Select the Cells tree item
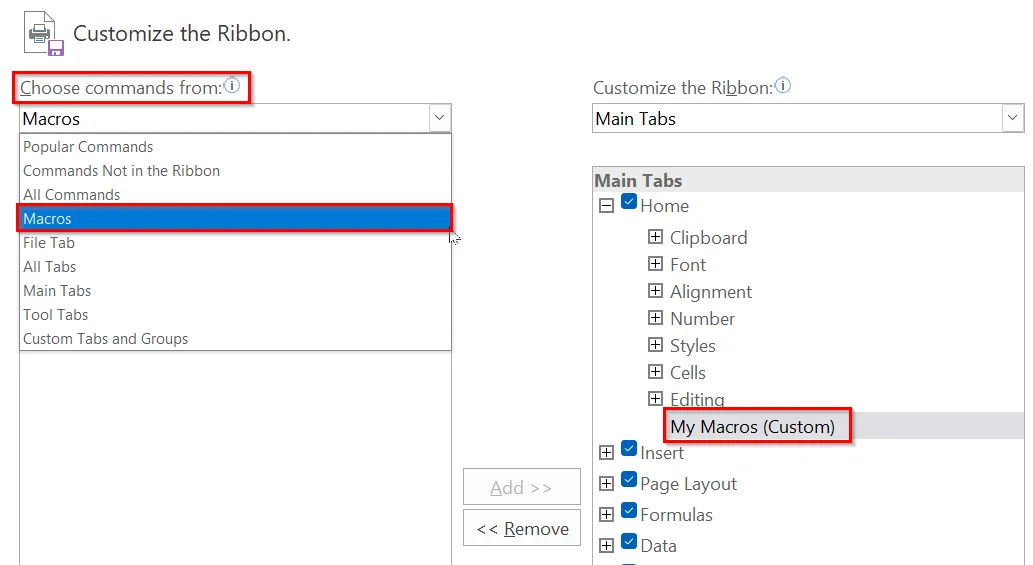Screen dimensions: 1033x565 click(688, 373)
